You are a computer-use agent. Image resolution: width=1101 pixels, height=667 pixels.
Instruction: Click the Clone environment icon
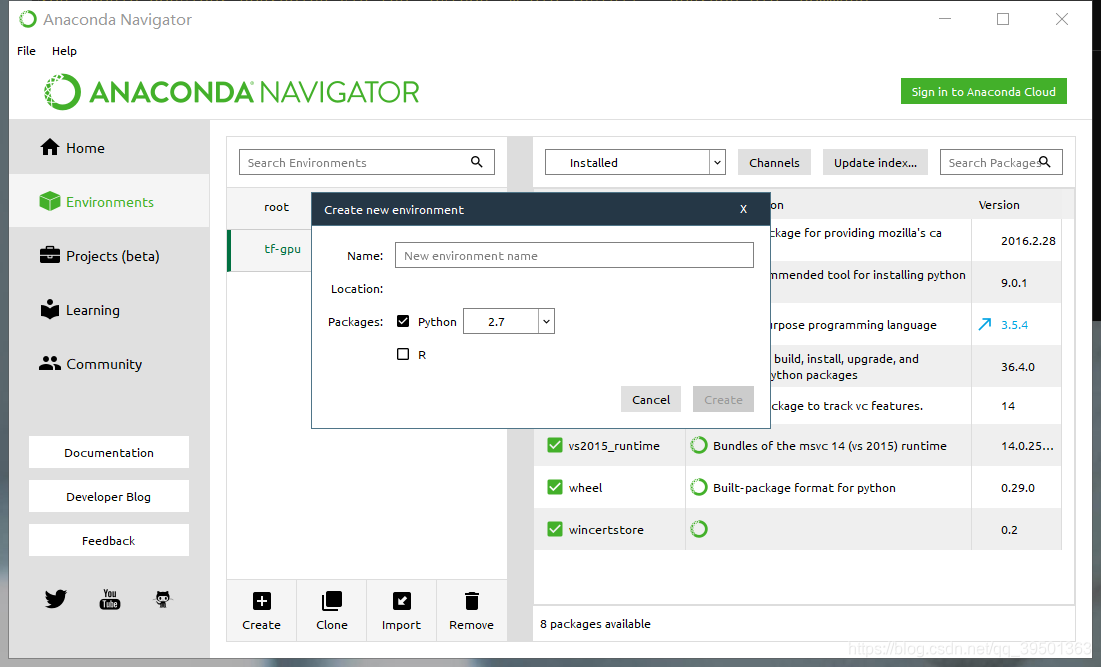[331, 601]
